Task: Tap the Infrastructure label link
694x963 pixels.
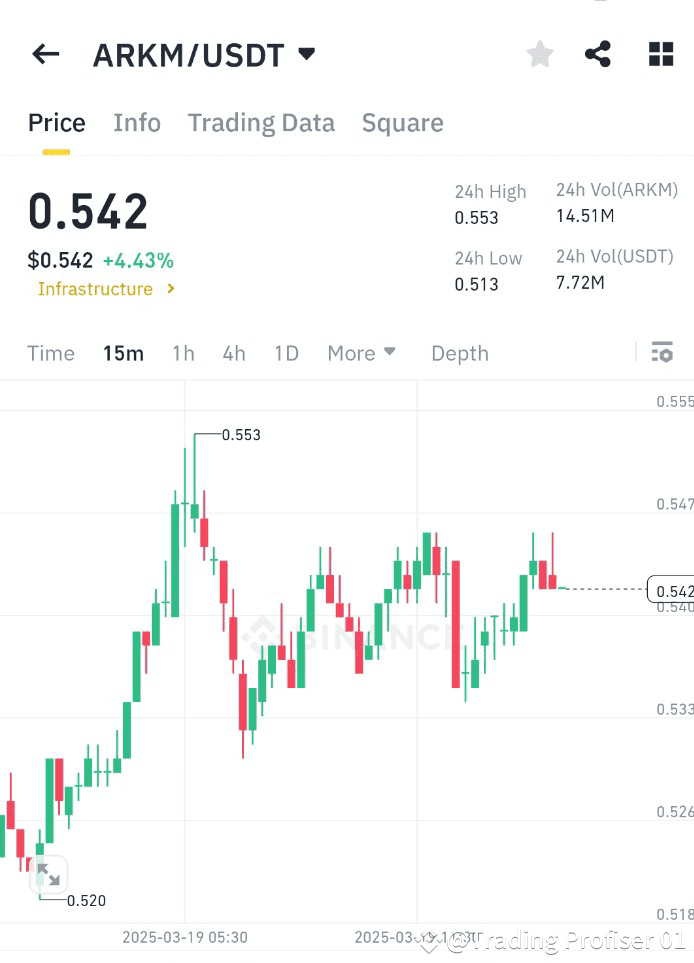Action: 95,289
